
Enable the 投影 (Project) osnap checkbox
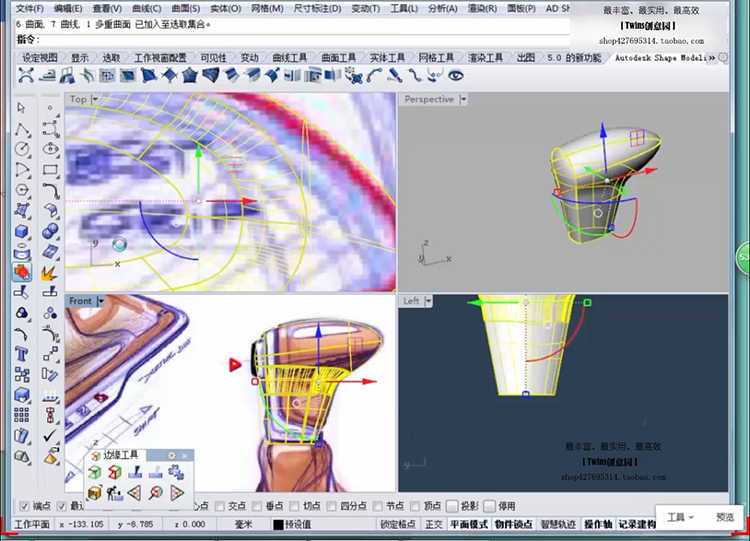(x=452, y=506)
